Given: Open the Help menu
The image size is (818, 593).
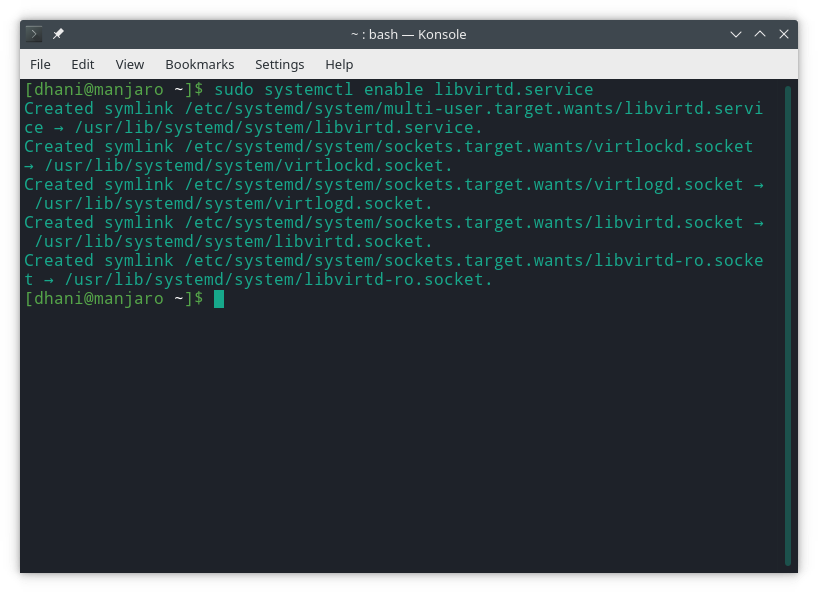Looking at the screenshot, I should 339,64.
